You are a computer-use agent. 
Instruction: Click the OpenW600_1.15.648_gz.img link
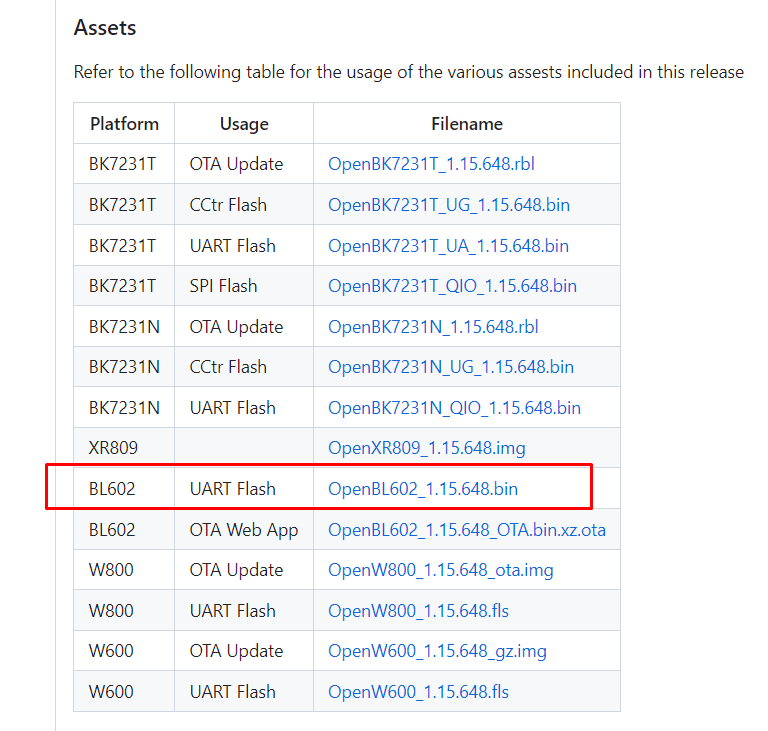click(437, 651)
